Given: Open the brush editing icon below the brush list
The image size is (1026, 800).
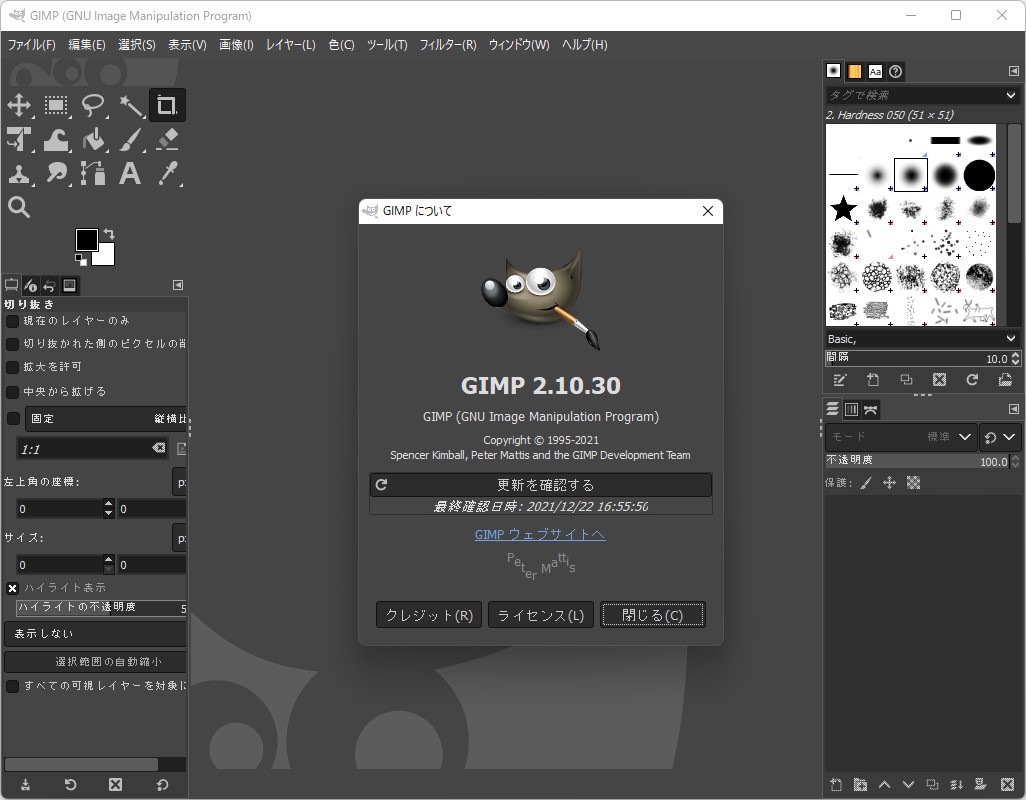Looking at the screenshot, I should tap(839, 380).
